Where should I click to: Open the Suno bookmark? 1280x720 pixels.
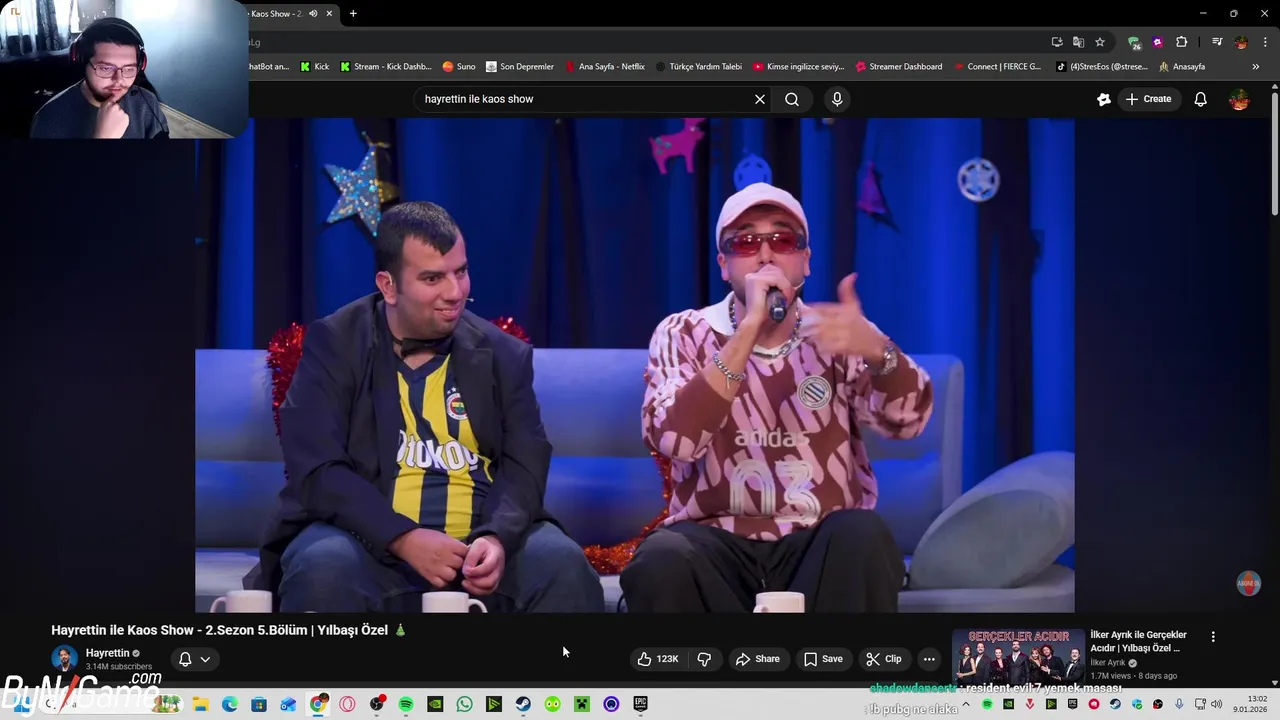(459, 67)
